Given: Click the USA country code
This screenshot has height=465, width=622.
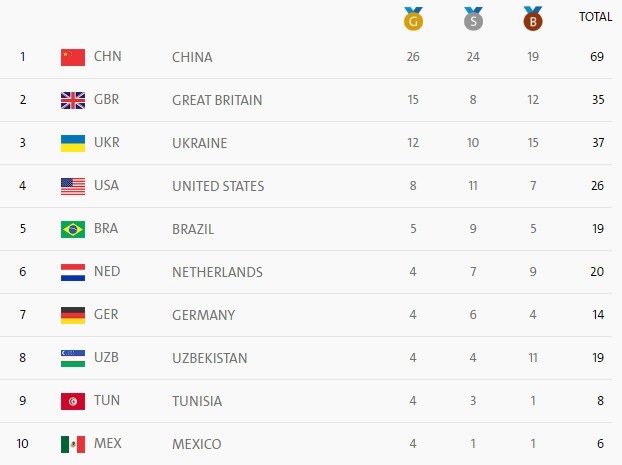Looking at the screenshot, I should tap(106, 186).
